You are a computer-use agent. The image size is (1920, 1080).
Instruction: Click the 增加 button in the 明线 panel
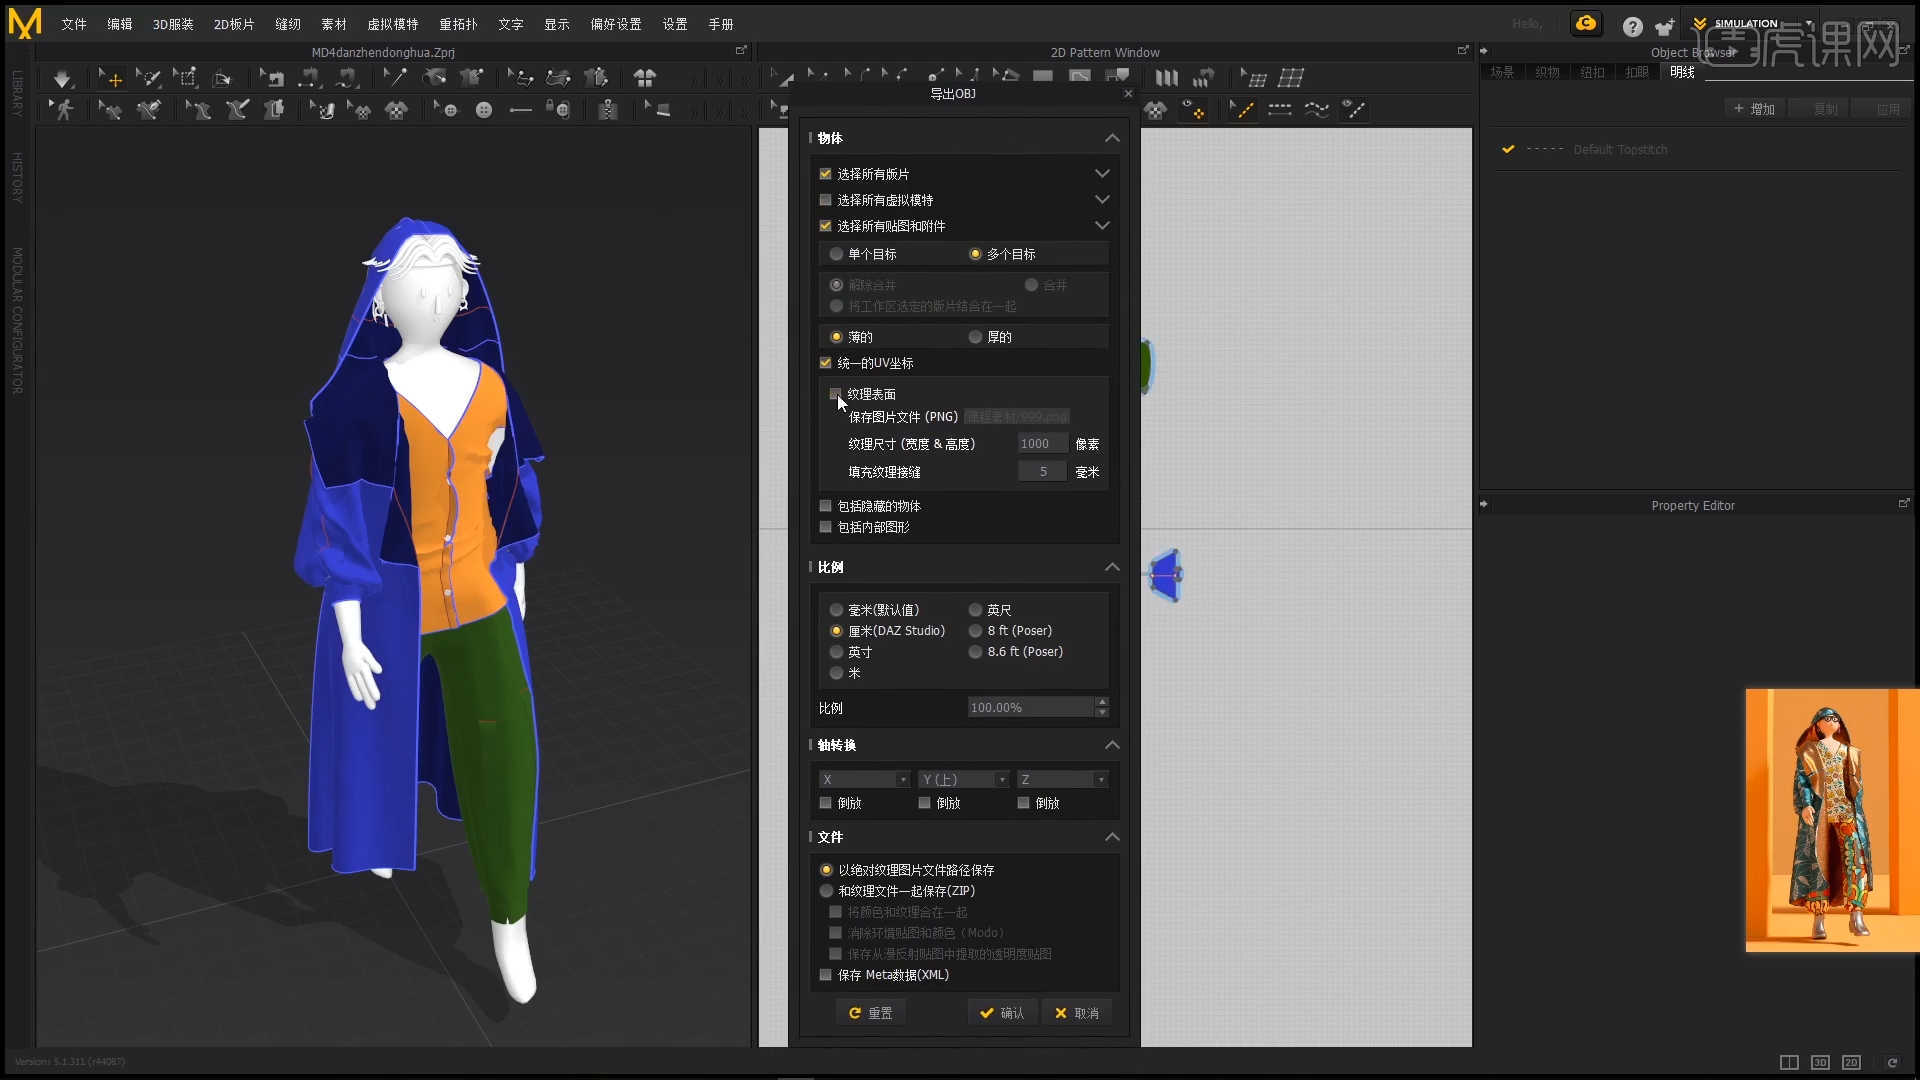[x=1754, y=108]
